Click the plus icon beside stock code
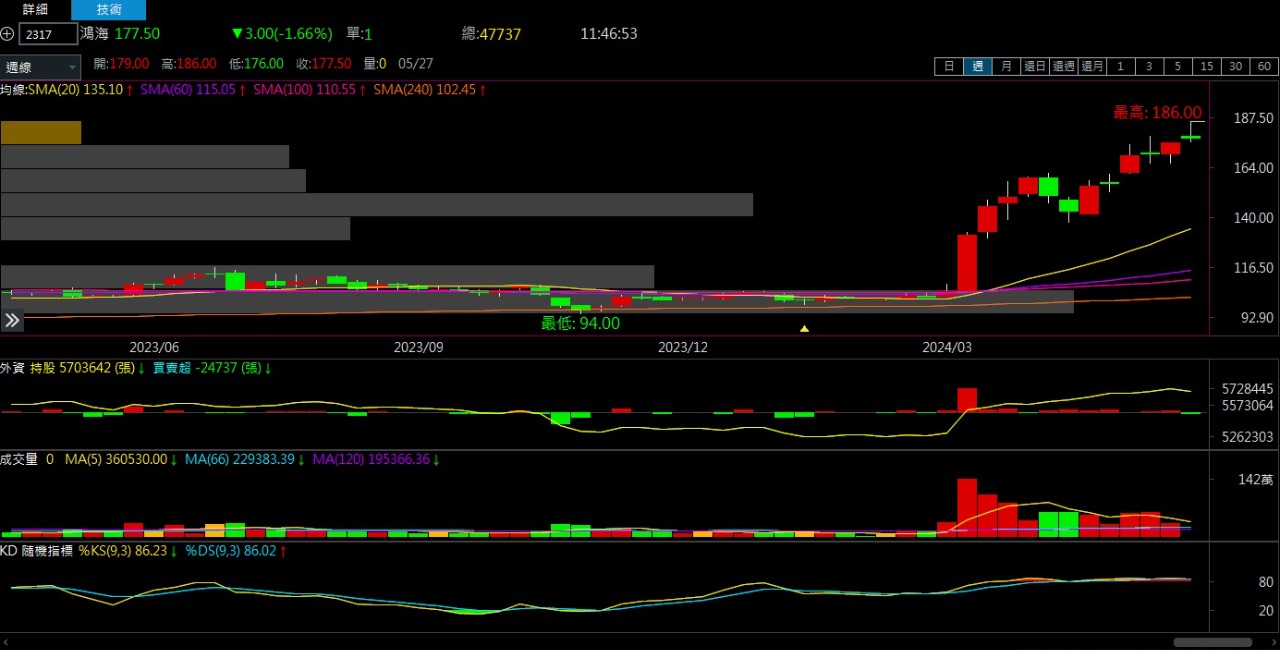Viewport: 1280px width, 650px height. [x=8, y=34]
